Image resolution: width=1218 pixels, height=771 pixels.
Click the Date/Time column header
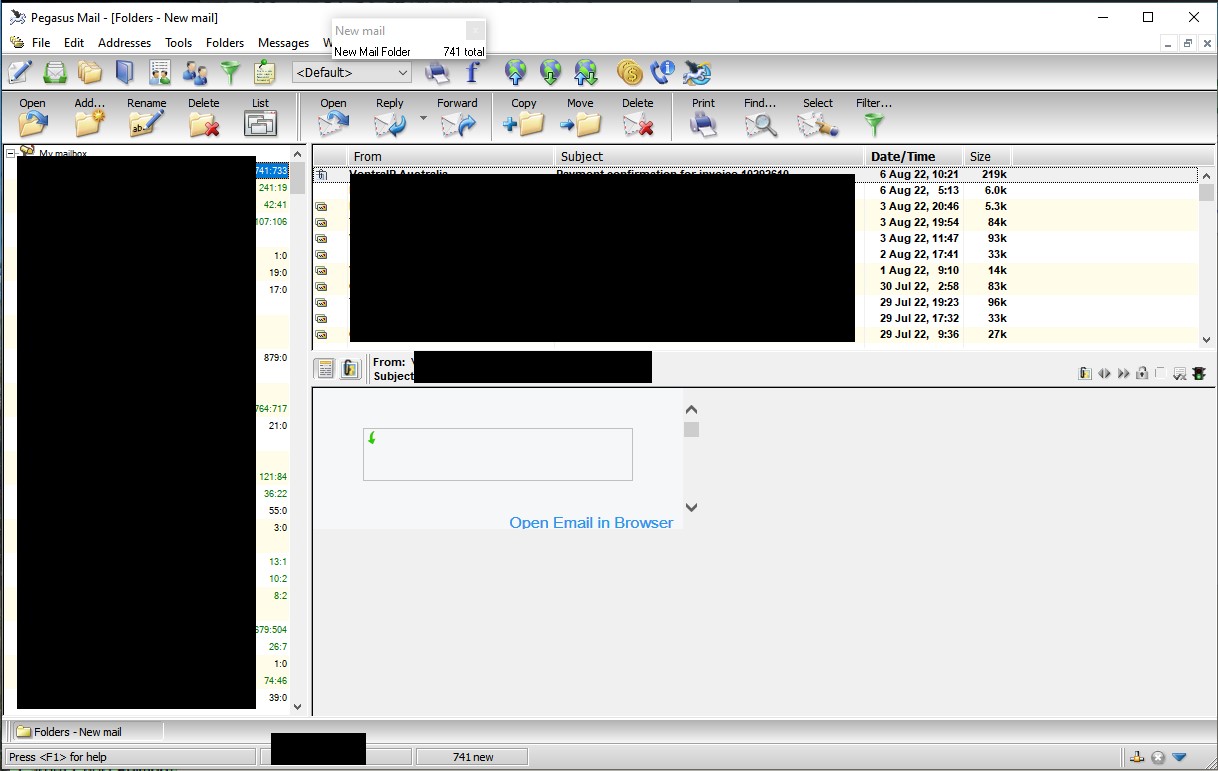[x=902, y=156]
